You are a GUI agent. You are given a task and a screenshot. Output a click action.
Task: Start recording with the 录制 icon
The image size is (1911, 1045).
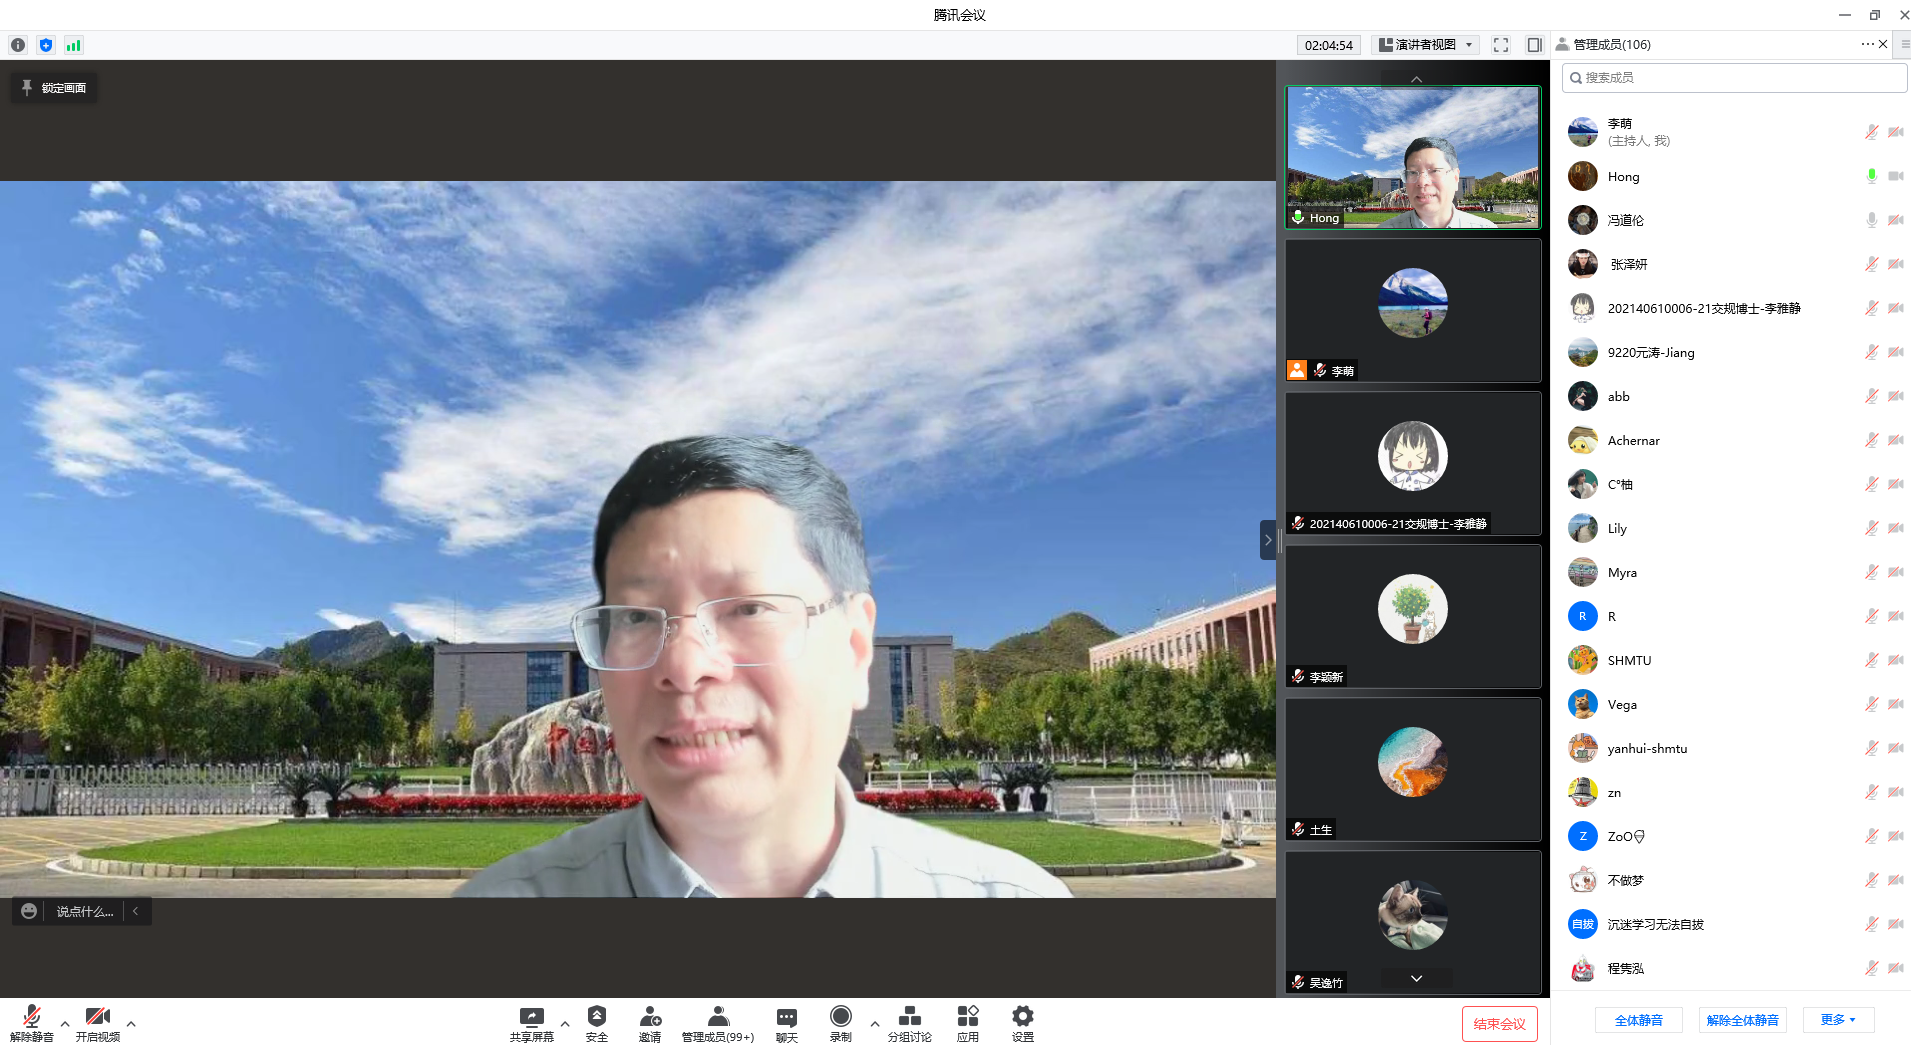coord(840,1018)
